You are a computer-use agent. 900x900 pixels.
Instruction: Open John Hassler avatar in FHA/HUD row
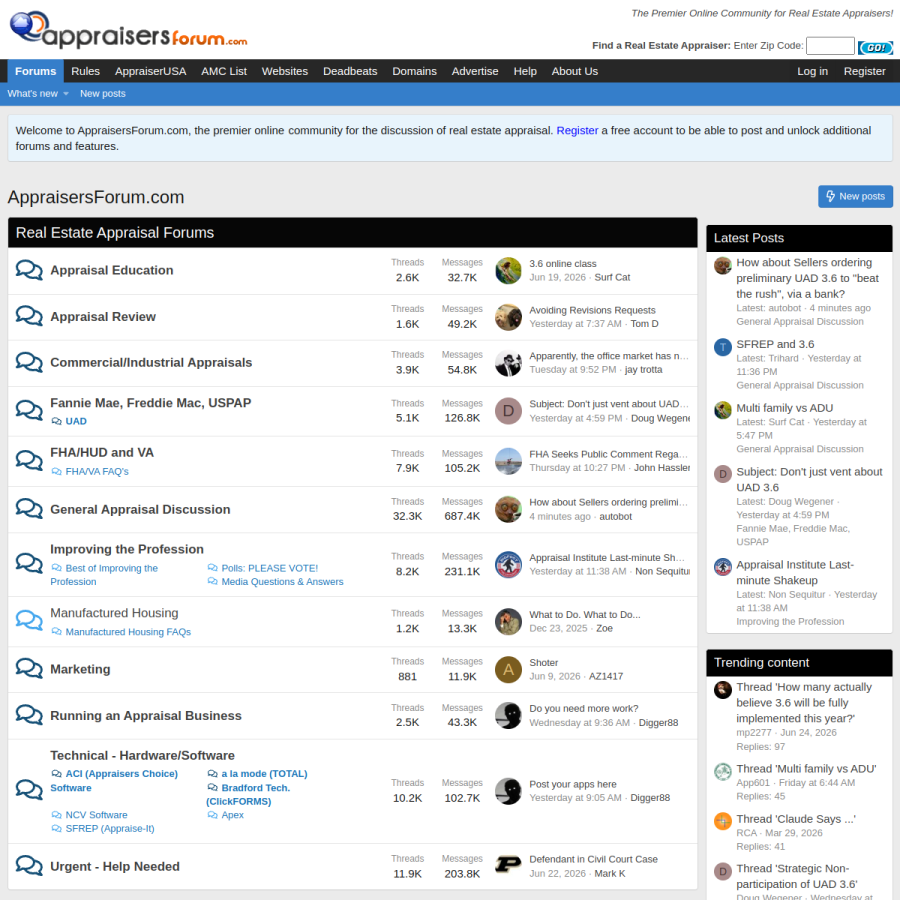click(508, 461)
